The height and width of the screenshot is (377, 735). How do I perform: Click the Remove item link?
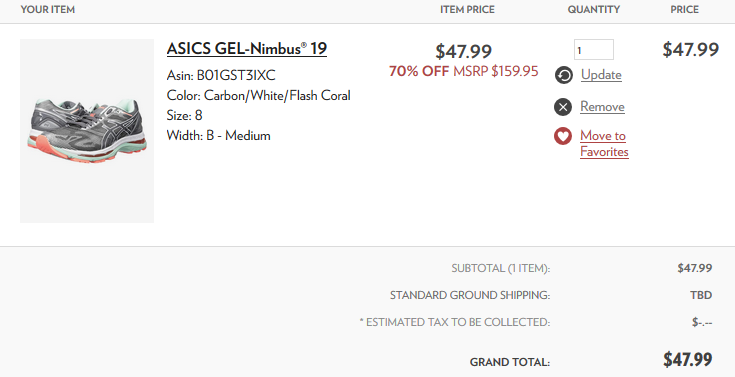tap(602, 107)
